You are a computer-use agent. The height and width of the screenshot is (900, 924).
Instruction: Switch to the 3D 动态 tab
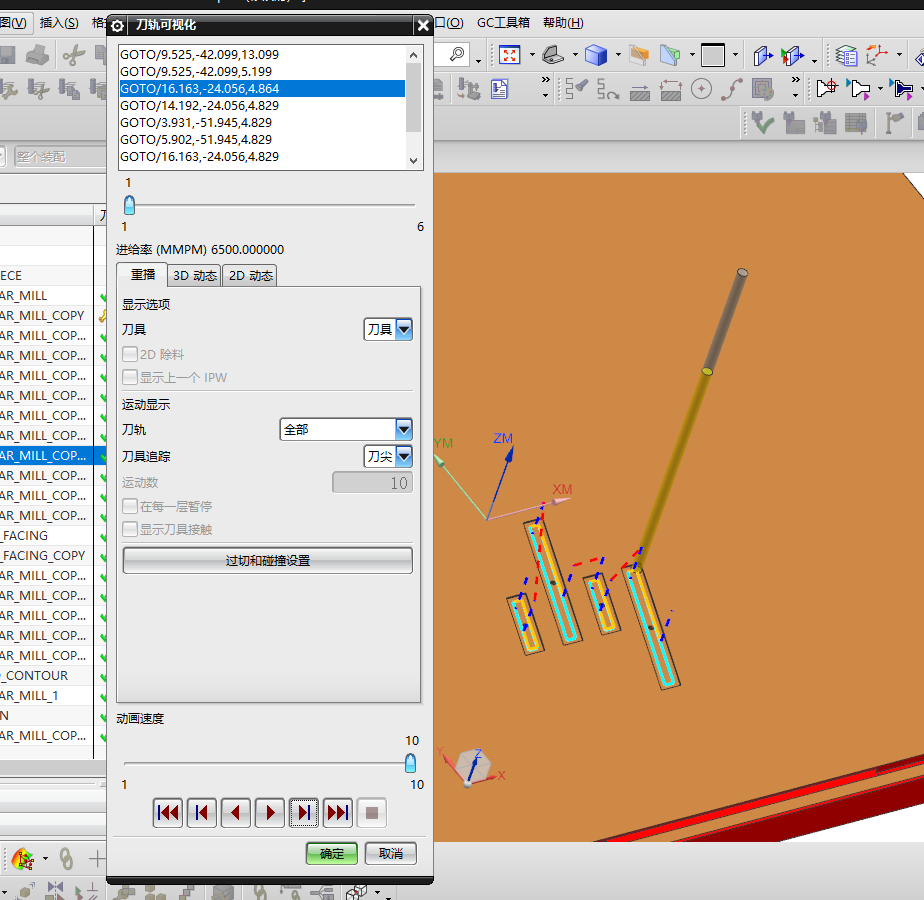coord(194,276)
